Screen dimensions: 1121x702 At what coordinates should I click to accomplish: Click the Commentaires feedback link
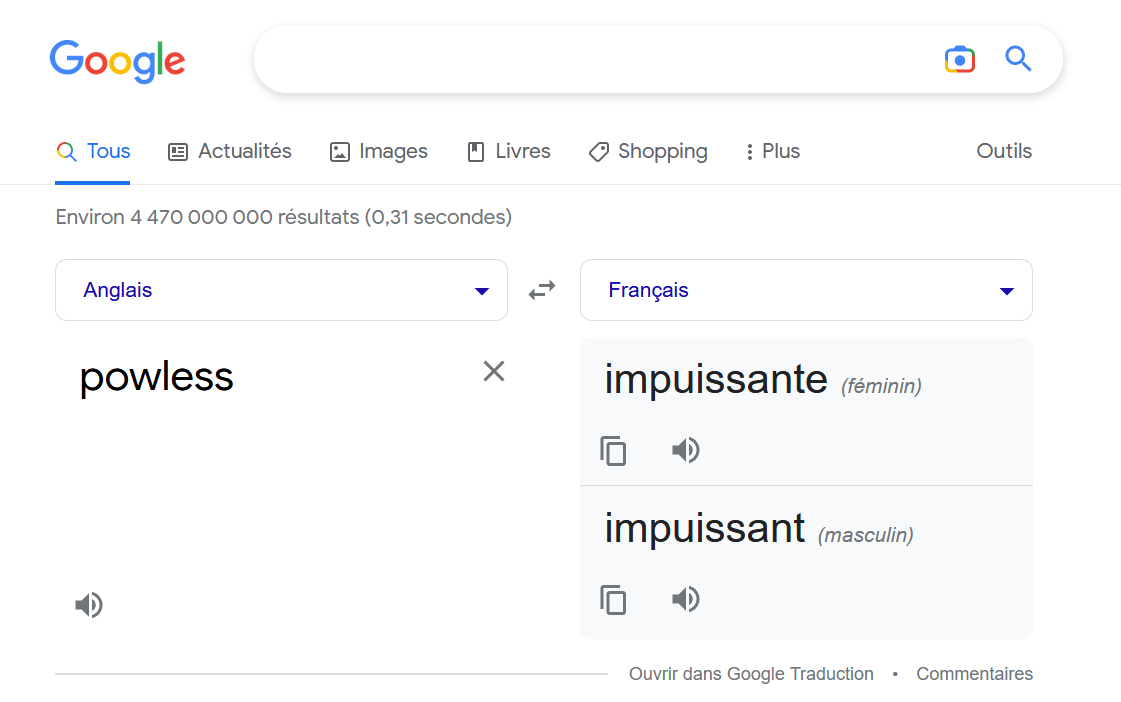point(974,674)
